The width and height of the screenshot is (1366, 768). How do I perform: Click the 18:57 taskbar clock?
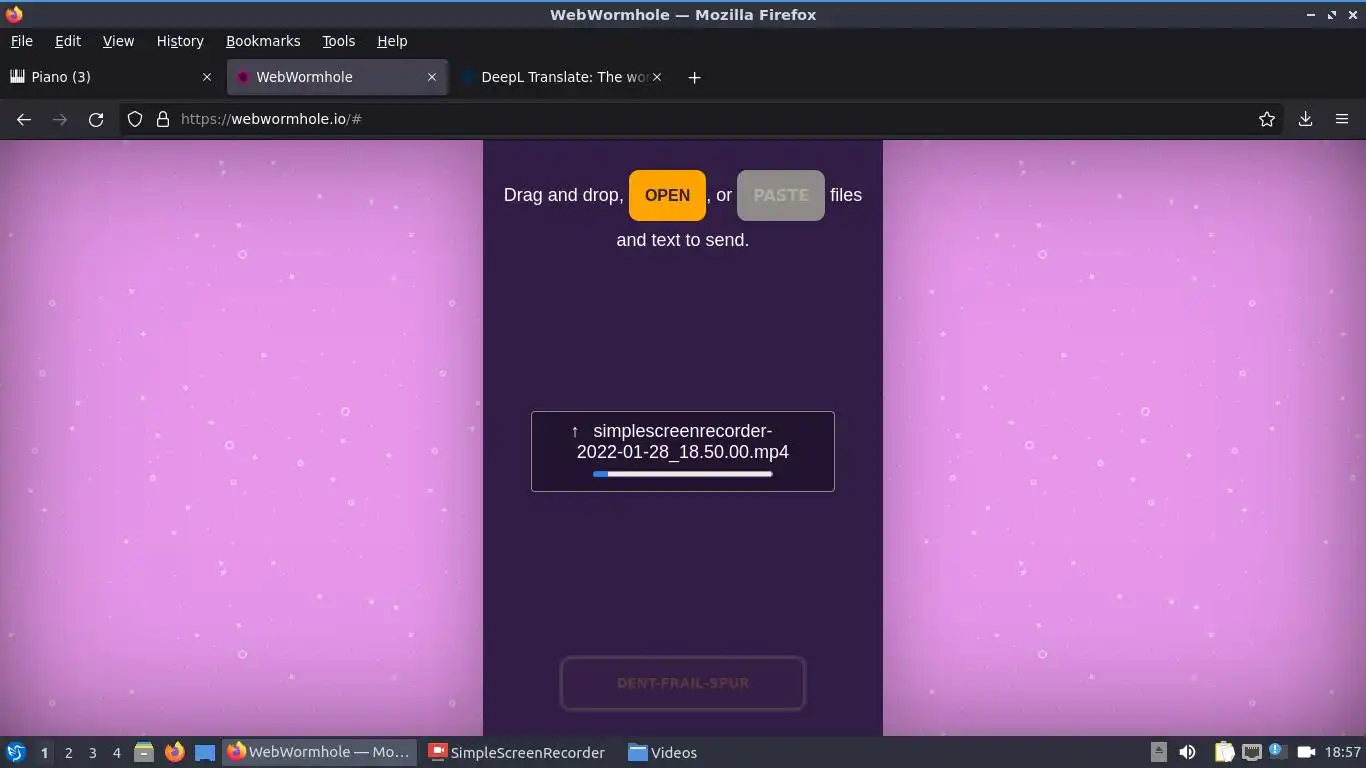click(x=1343, y=752)
